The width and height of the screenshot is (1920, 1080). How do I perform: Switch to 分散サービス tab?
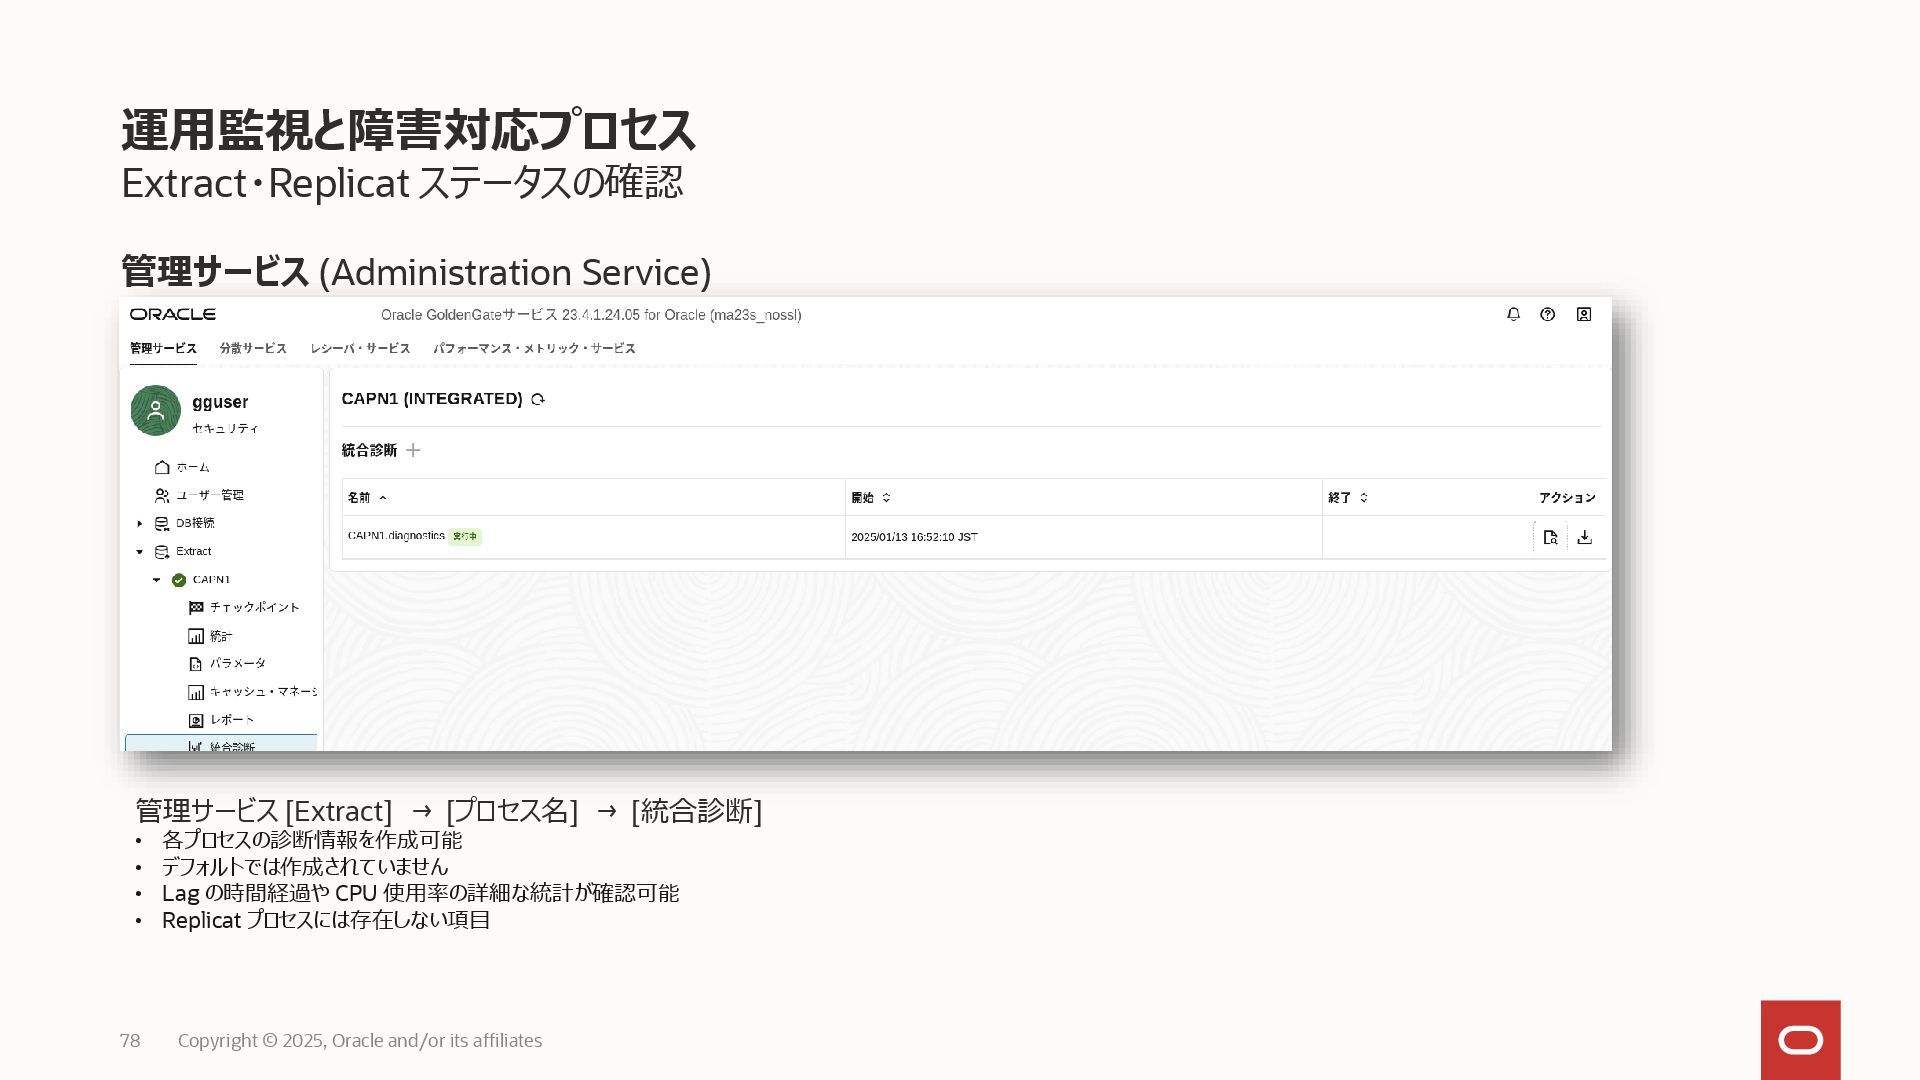click(253, 348)
